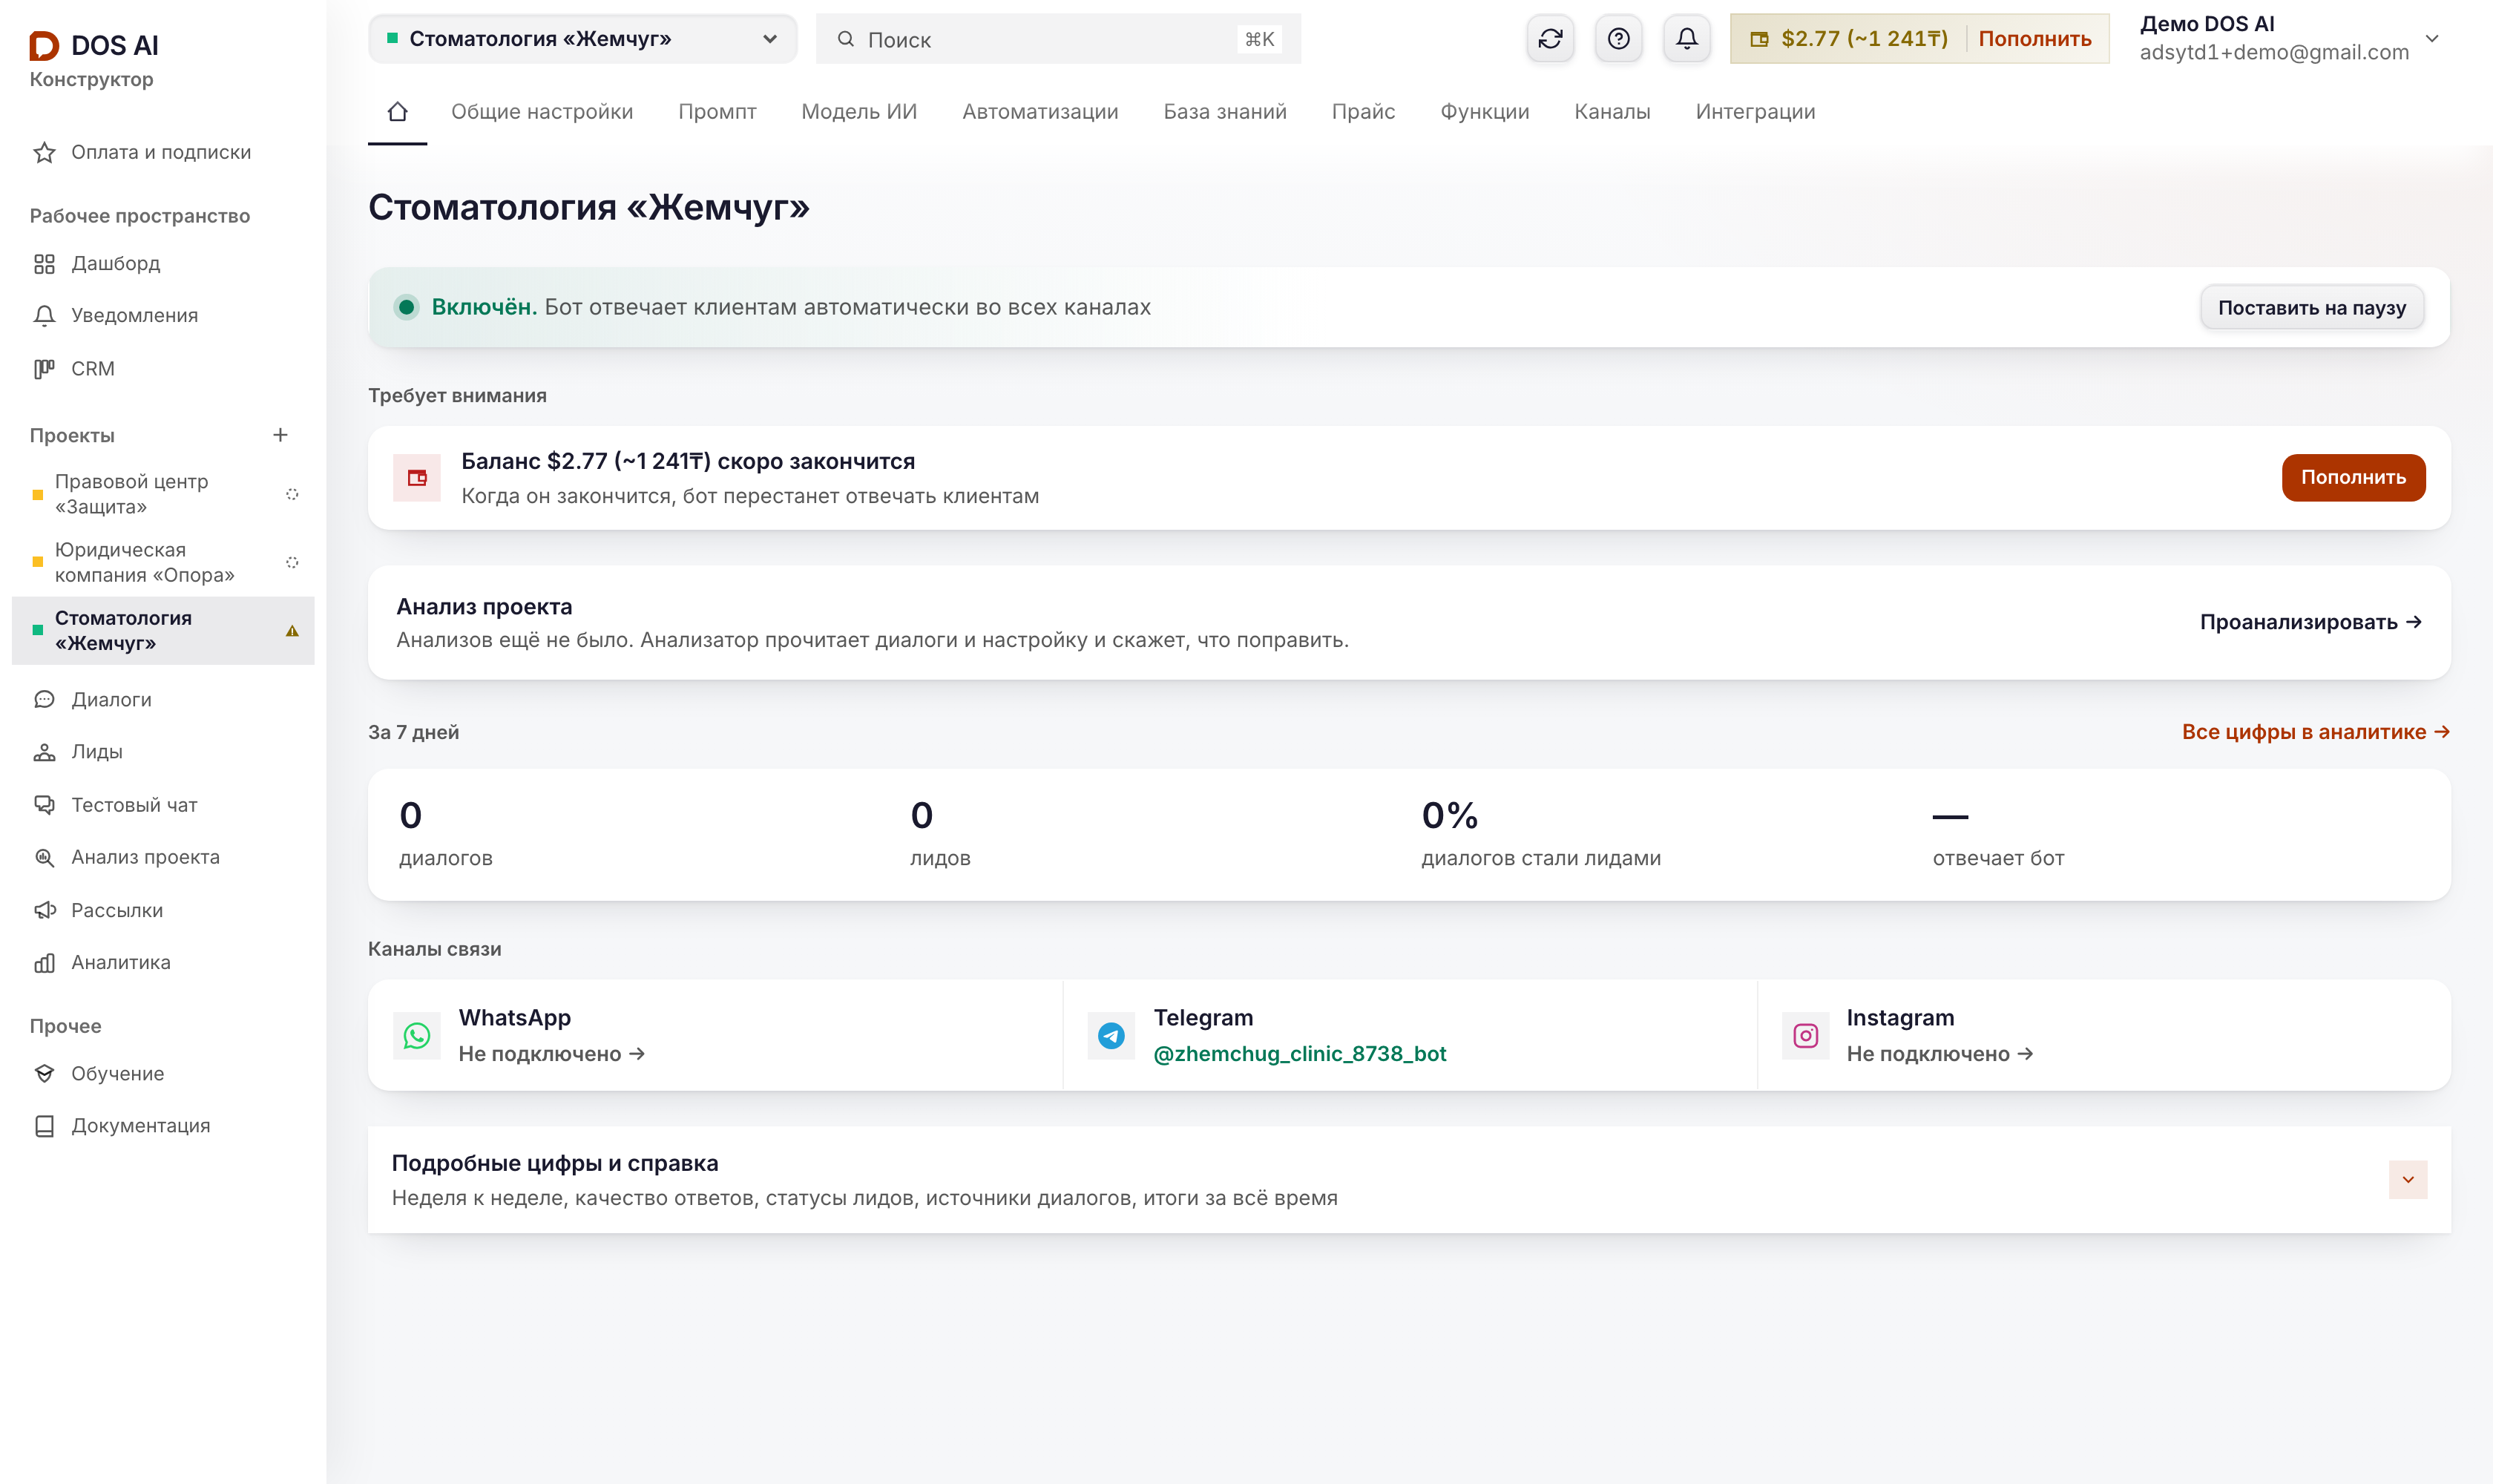
Task: Pause the bot with Поставить на паузу
Action: point(2311,308)
